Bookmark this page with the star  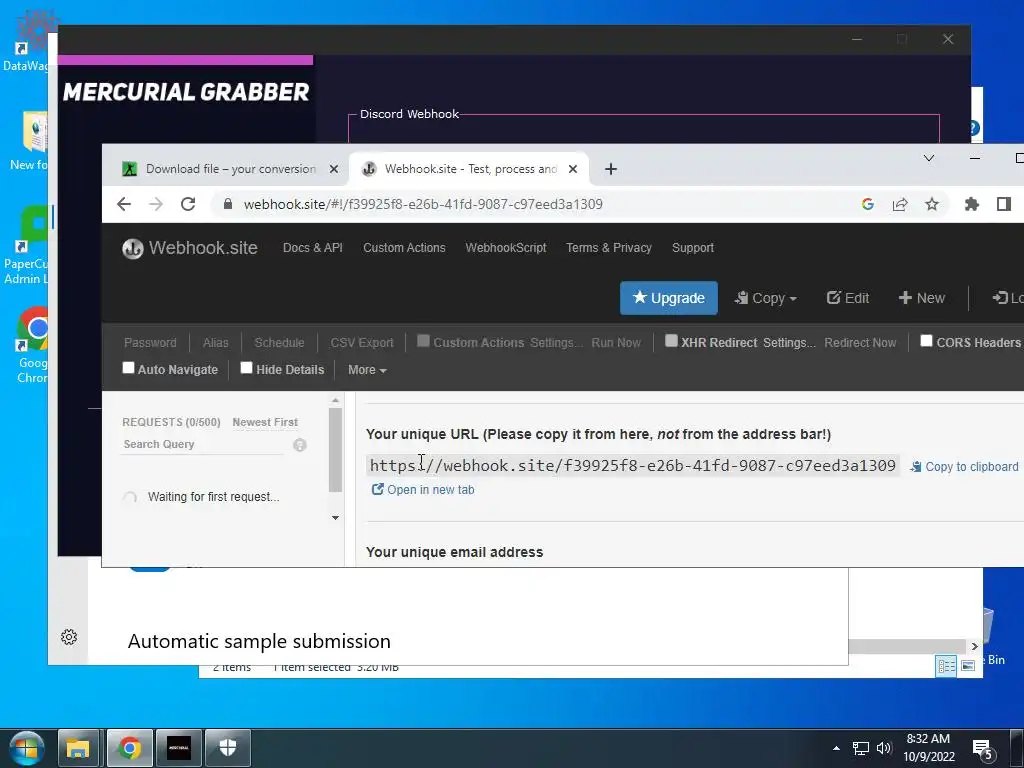932,204
